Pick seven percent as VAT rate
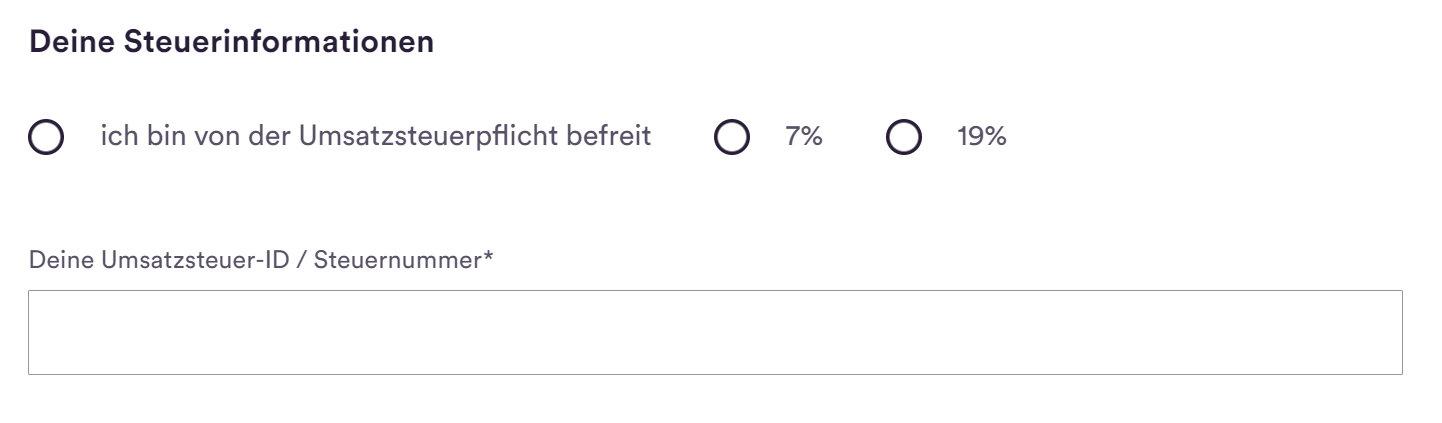The width and height of the screenshot is (1442, 423). pyautogui.click(x=732, y=138)
